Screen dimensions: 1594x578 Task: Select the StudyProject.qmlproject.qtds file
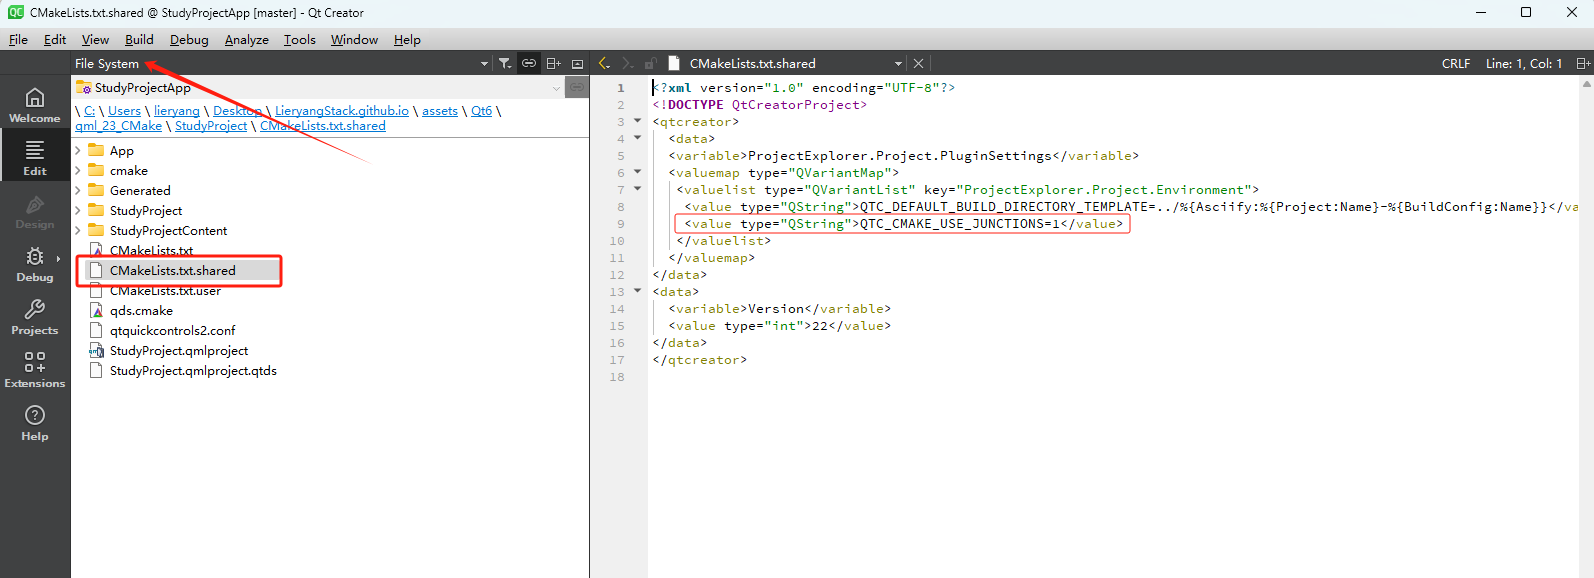193,371
